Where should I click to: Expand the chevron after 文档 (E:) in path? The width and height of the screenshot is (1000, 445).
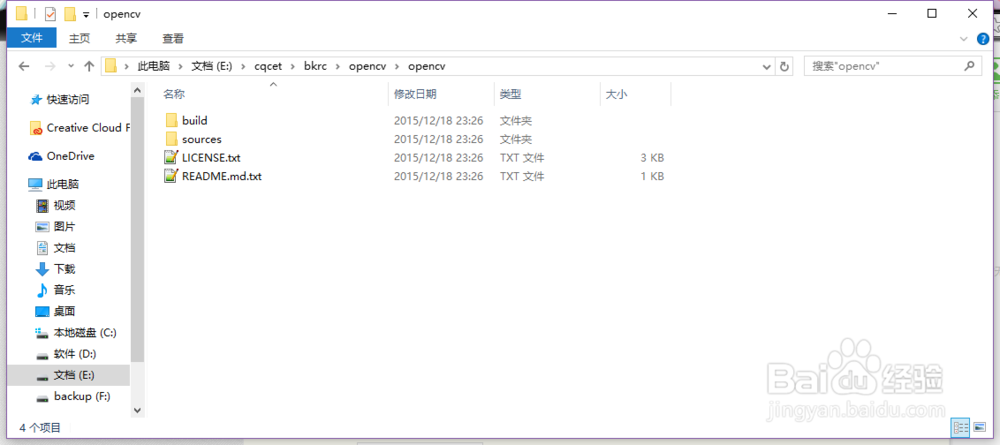point(242,66)
